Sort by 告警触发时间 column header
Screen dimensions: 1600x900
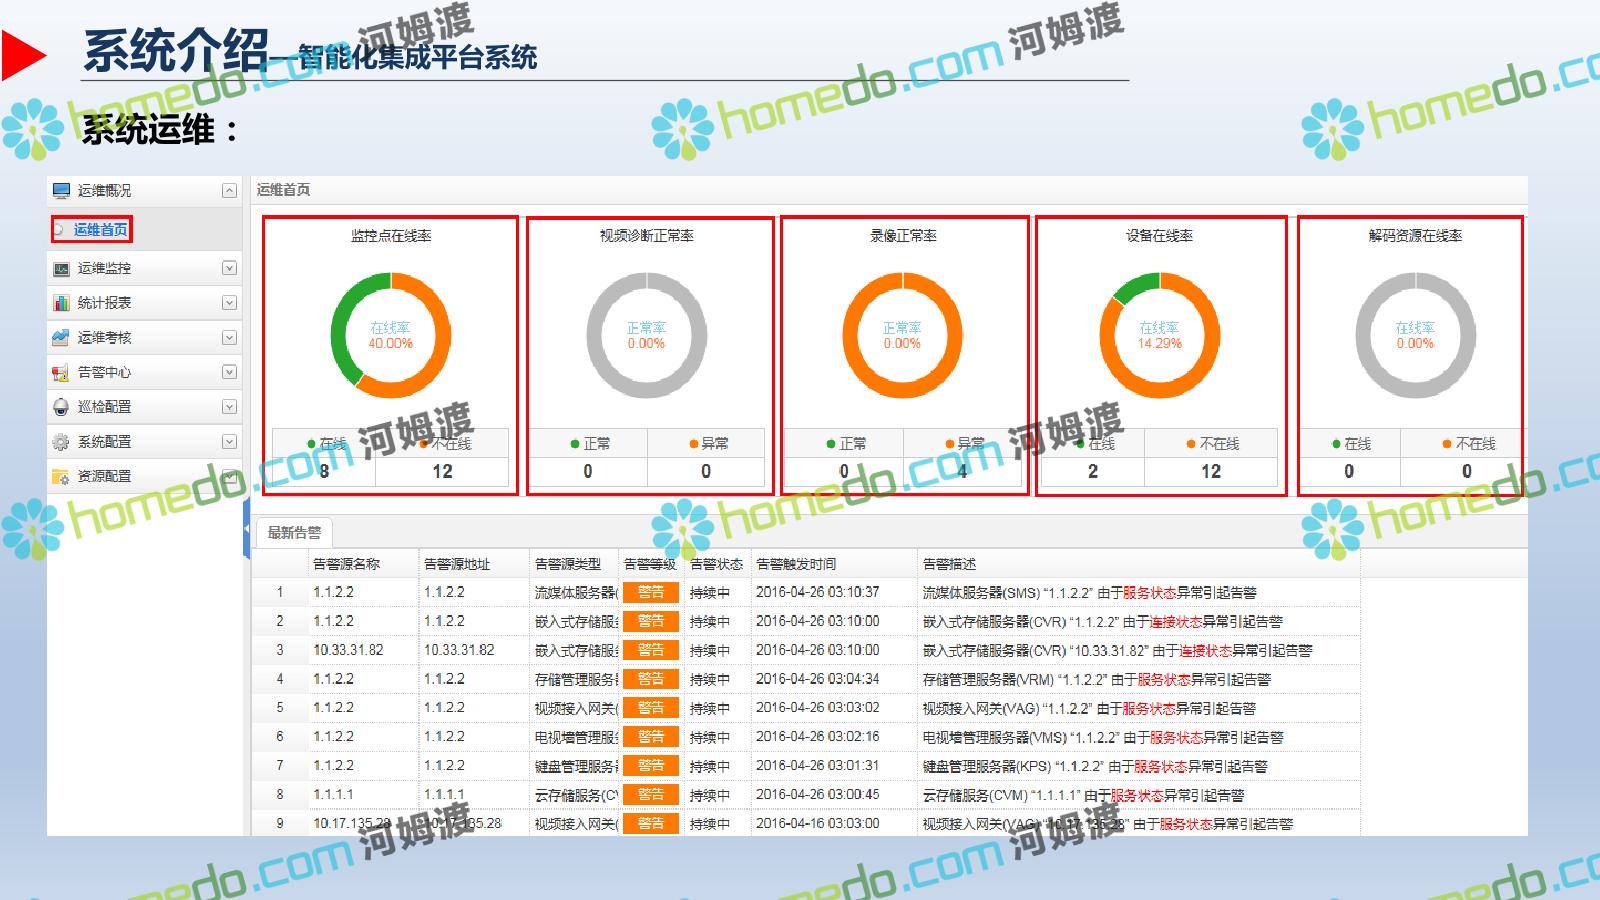pyautogui.click(x=796, y=564)
